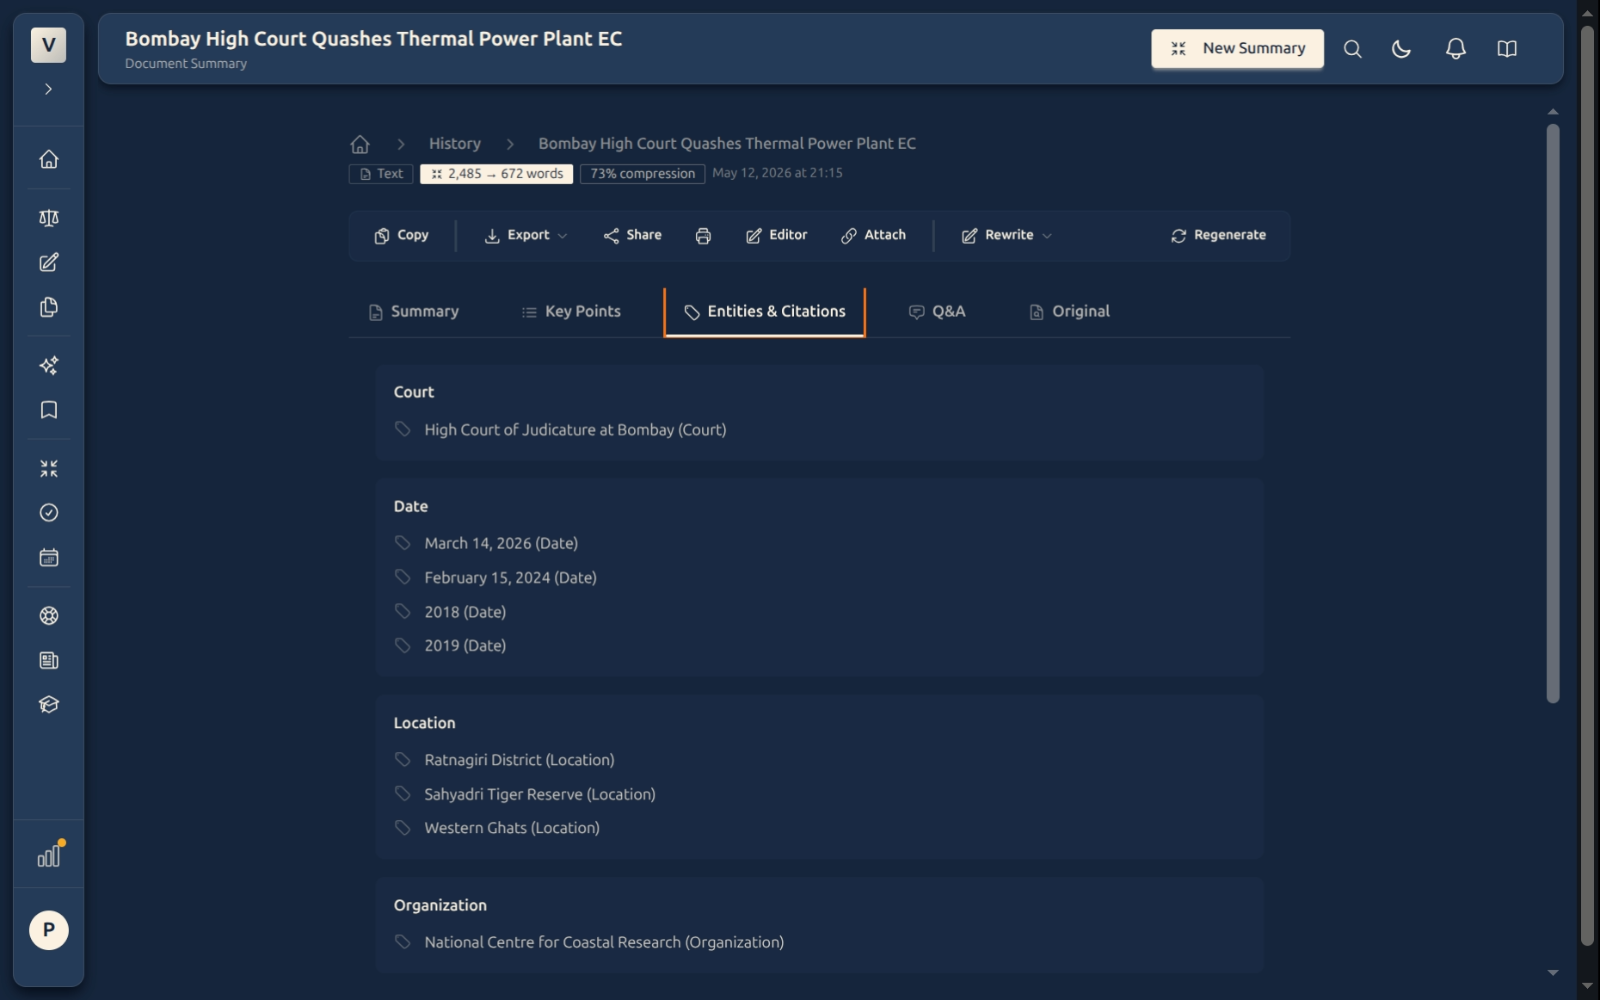Select Ratnagiri District location entity
The image size is (1600, 1000).
click(x=519, y=760)
